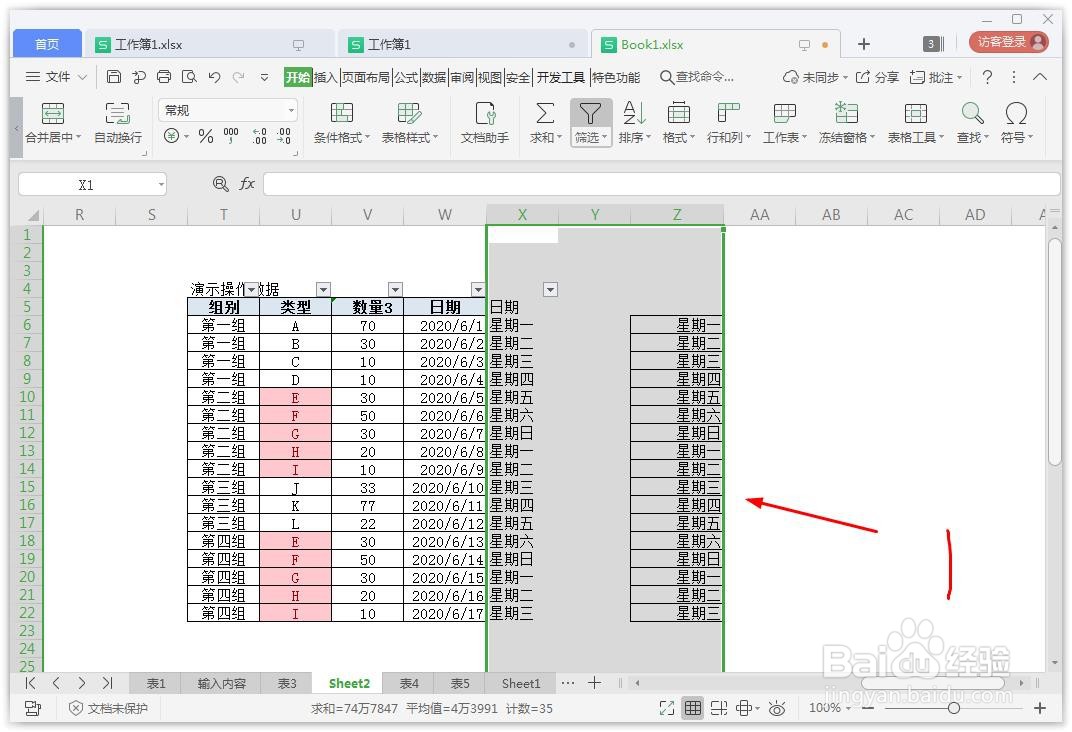Open the 文件 menu
The image size is (1072, 732).
coord(56,77)
